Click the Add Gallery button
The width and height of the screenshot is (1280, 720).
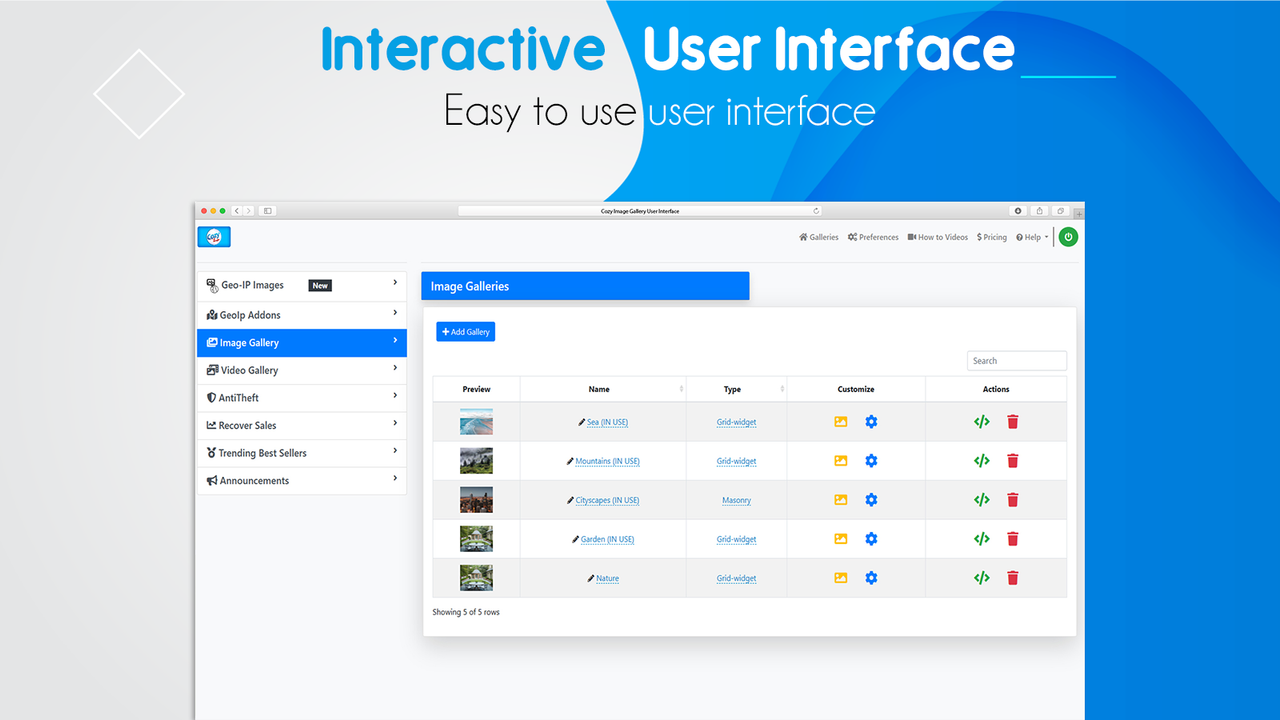464,331
